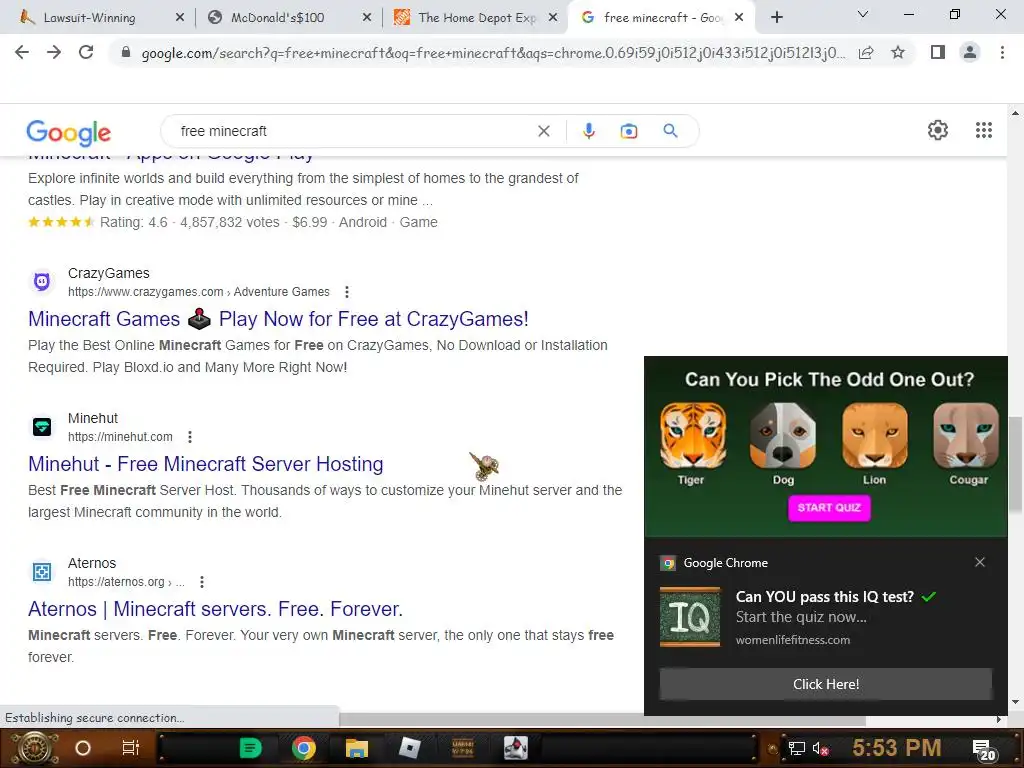The image size is (1024, 768).
Task: Open green chat app on taskbar
Action: (250, 748)
